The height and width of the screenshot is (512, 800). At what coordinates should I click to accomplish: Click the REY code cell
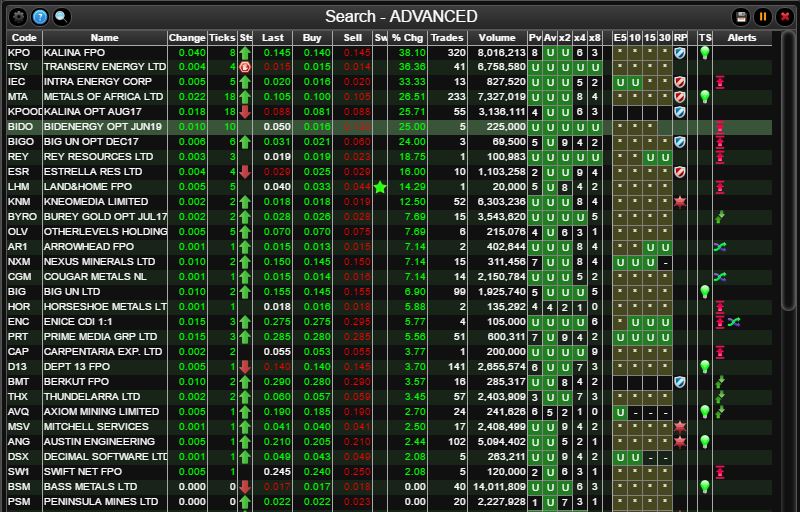pyautogui.click(x=24, y=157)
